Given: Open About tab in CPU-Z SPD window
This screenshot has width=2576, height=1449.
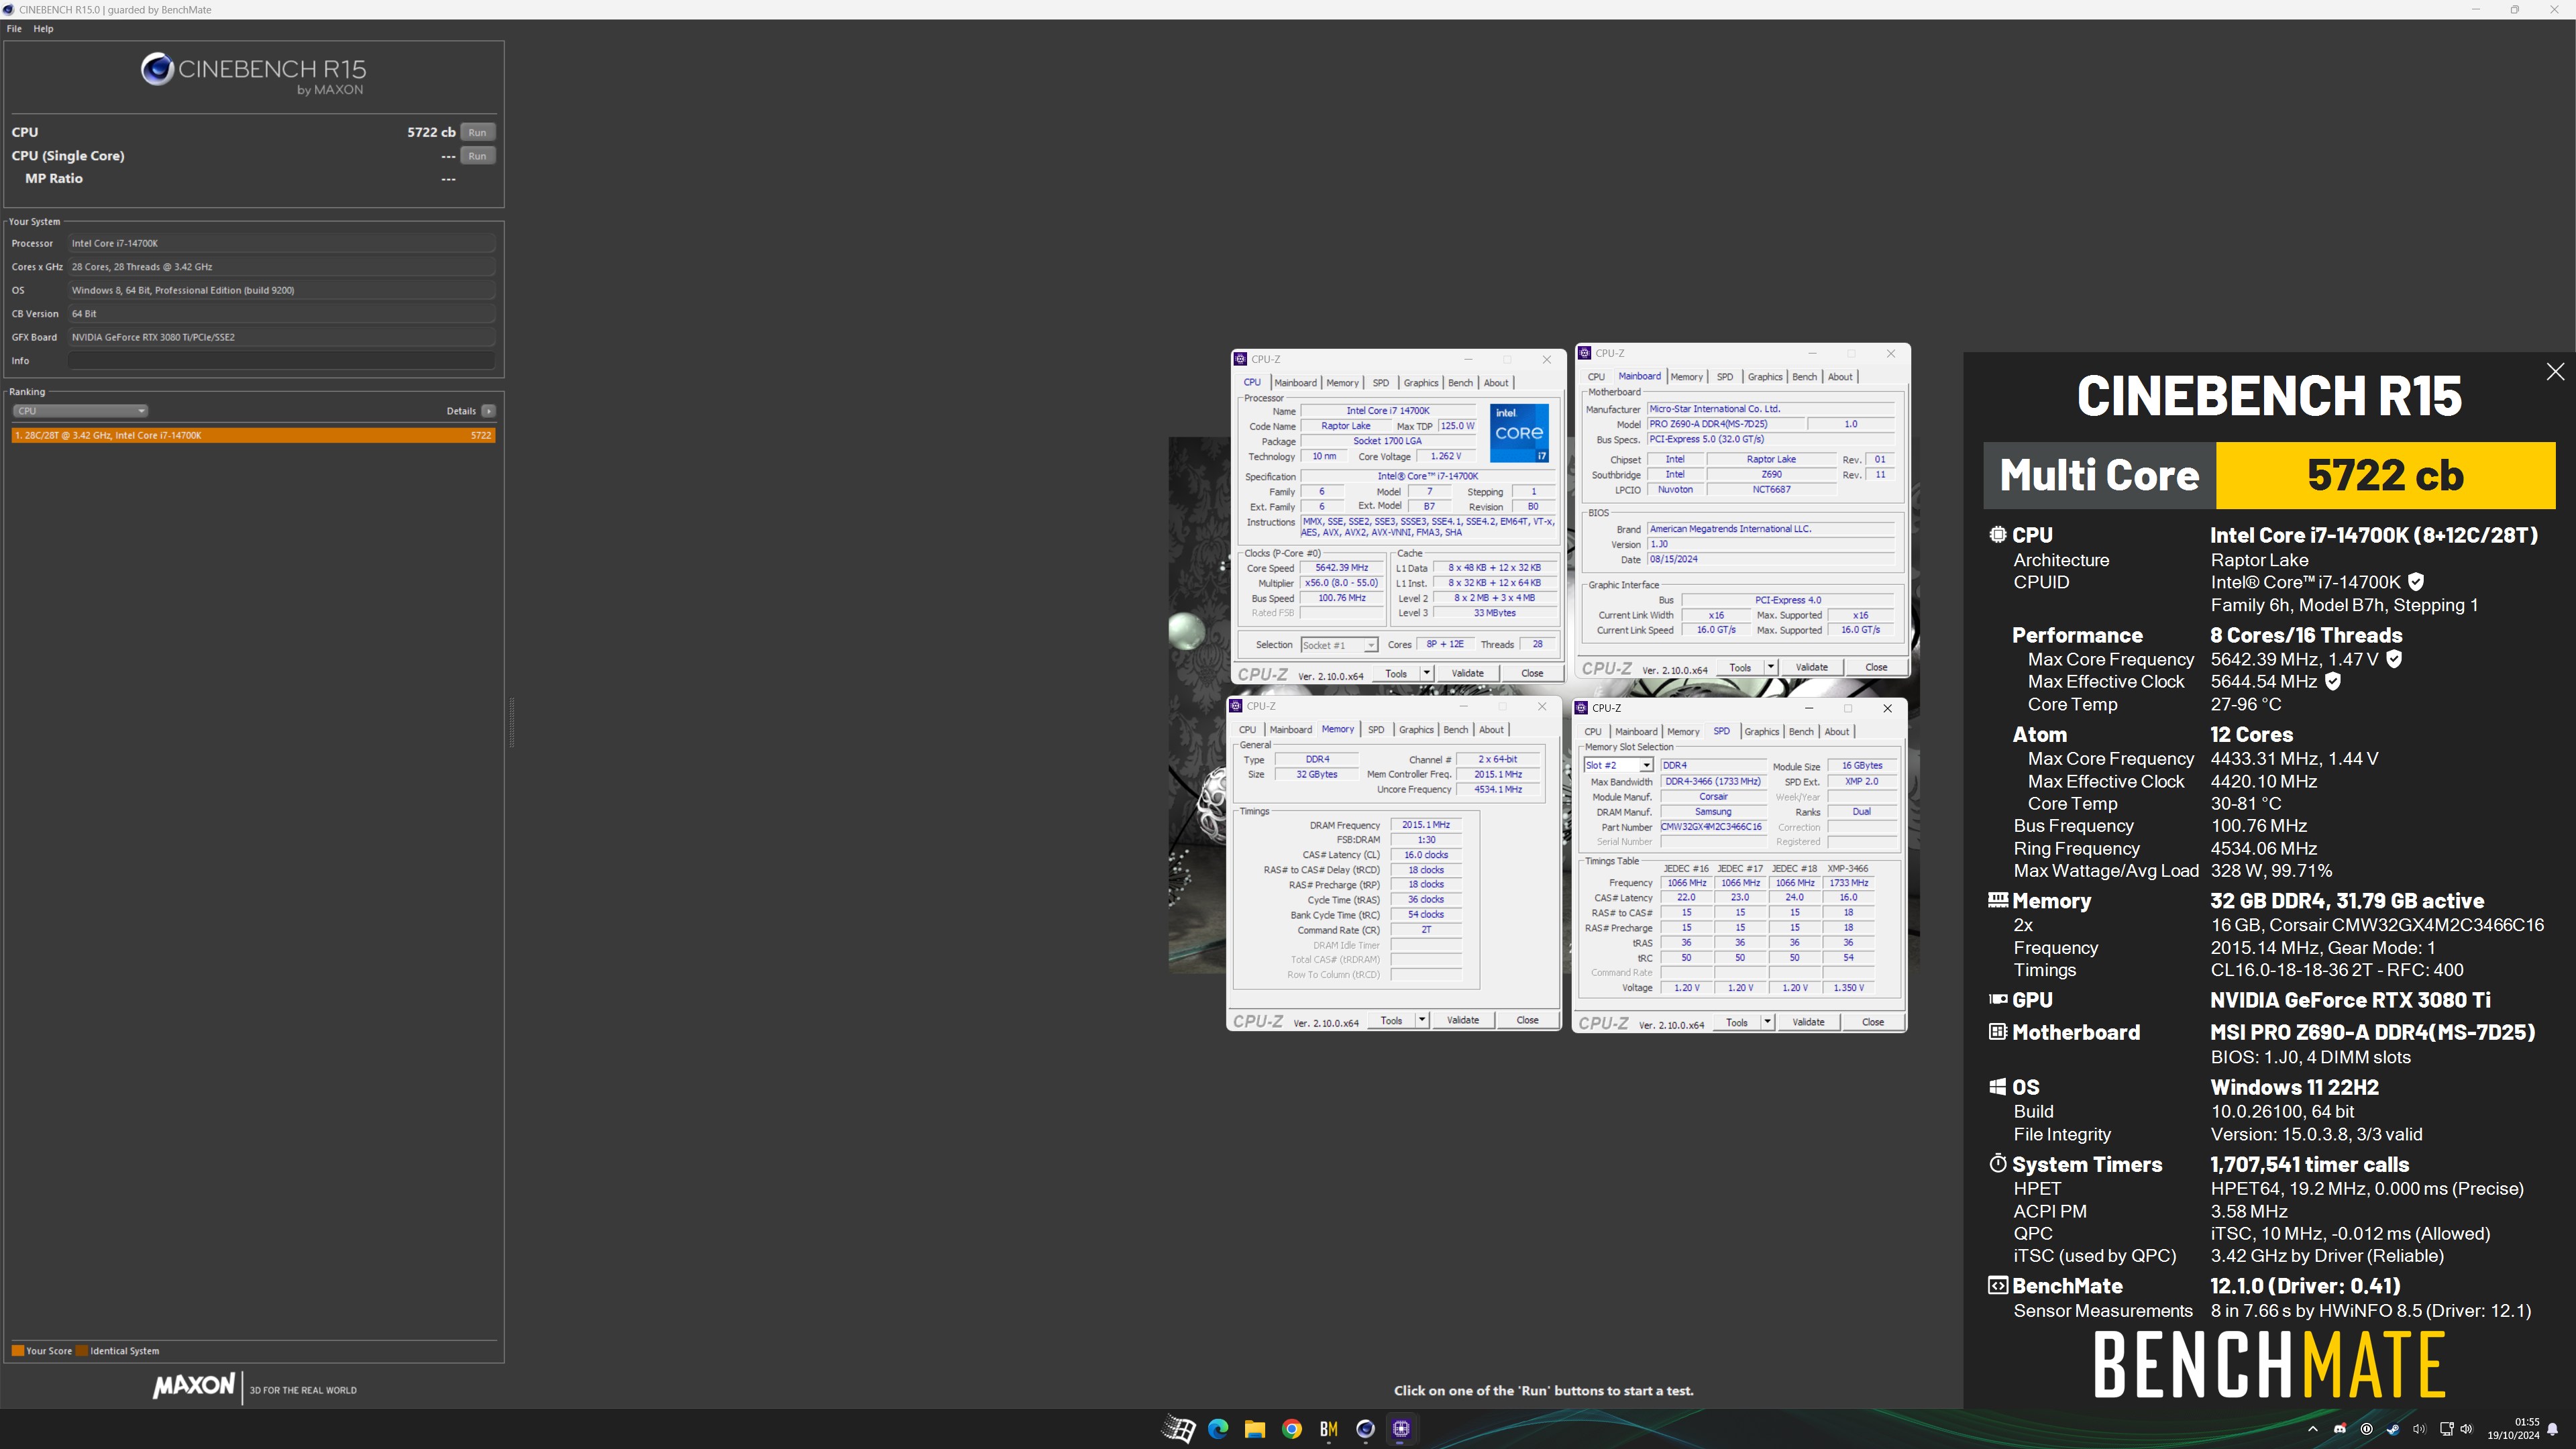Looking at the screenshot, I should (1837, 732).
